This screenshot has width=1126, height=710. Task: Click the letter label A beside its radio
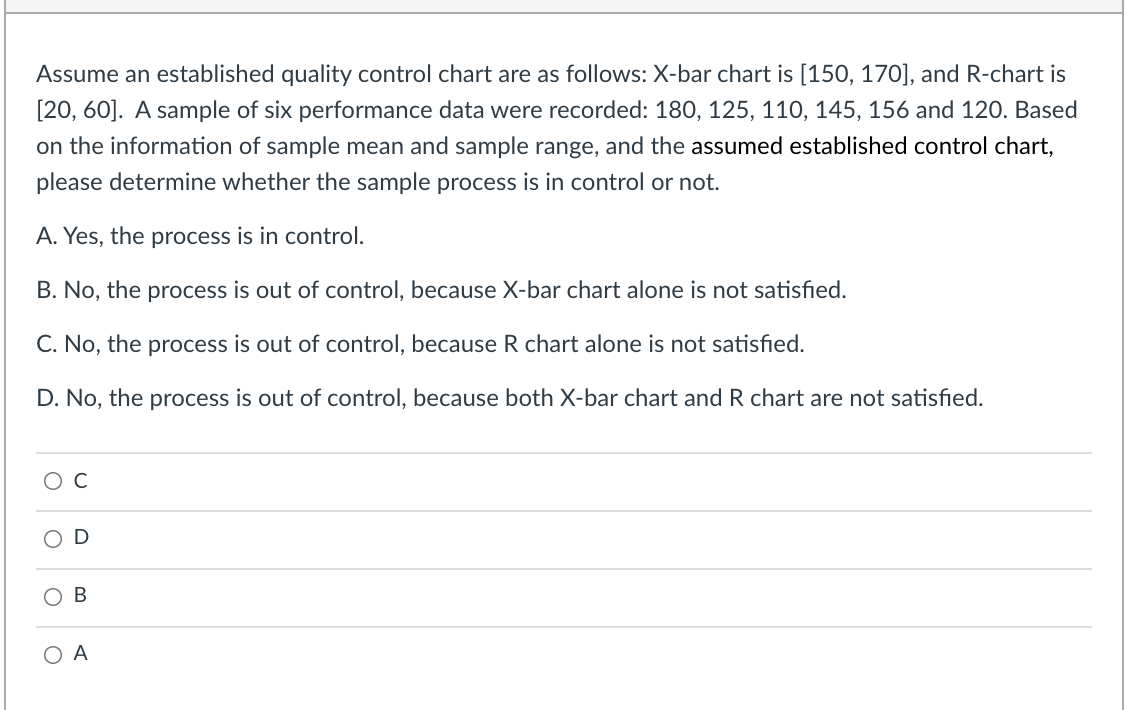point(79,653)
